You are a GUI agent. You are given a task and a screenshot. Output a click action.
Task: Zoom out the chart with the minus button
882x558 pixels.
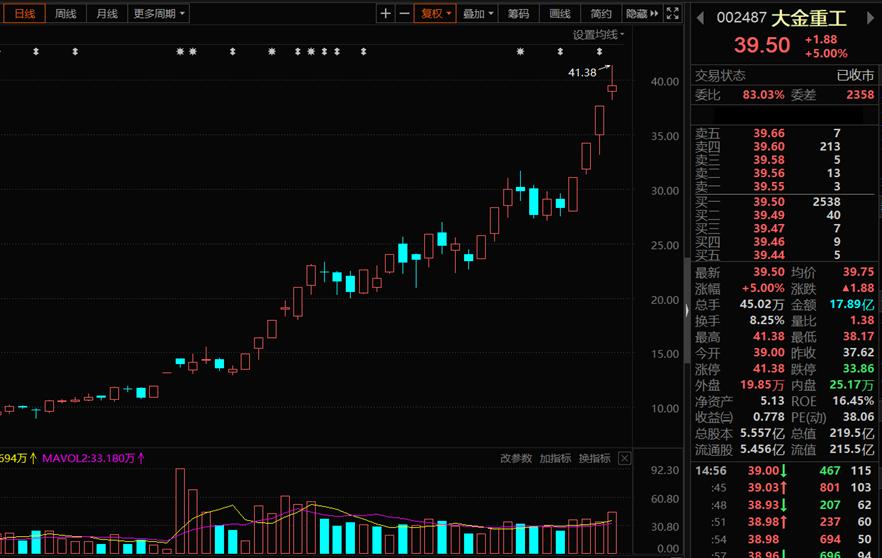coord(404,14)
